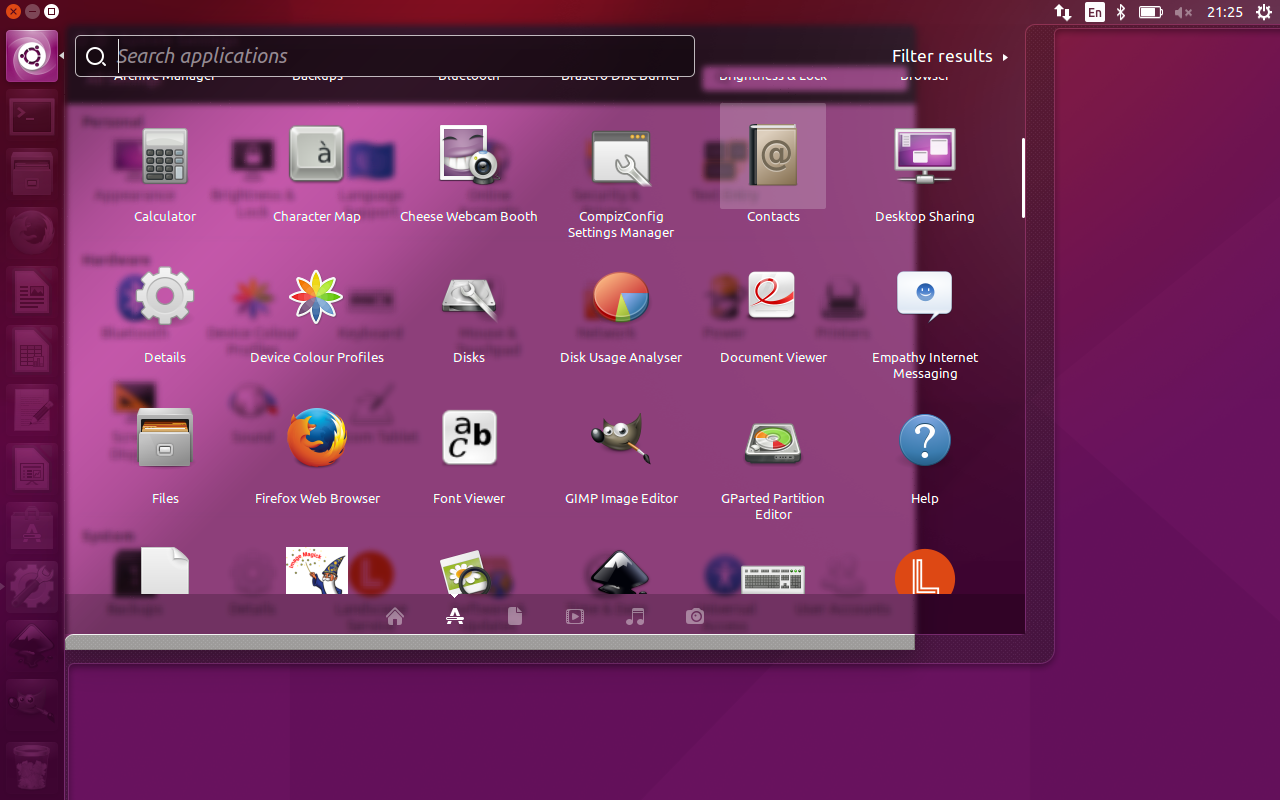
Task: Open the Contacts app
Action: coord(773,156)
